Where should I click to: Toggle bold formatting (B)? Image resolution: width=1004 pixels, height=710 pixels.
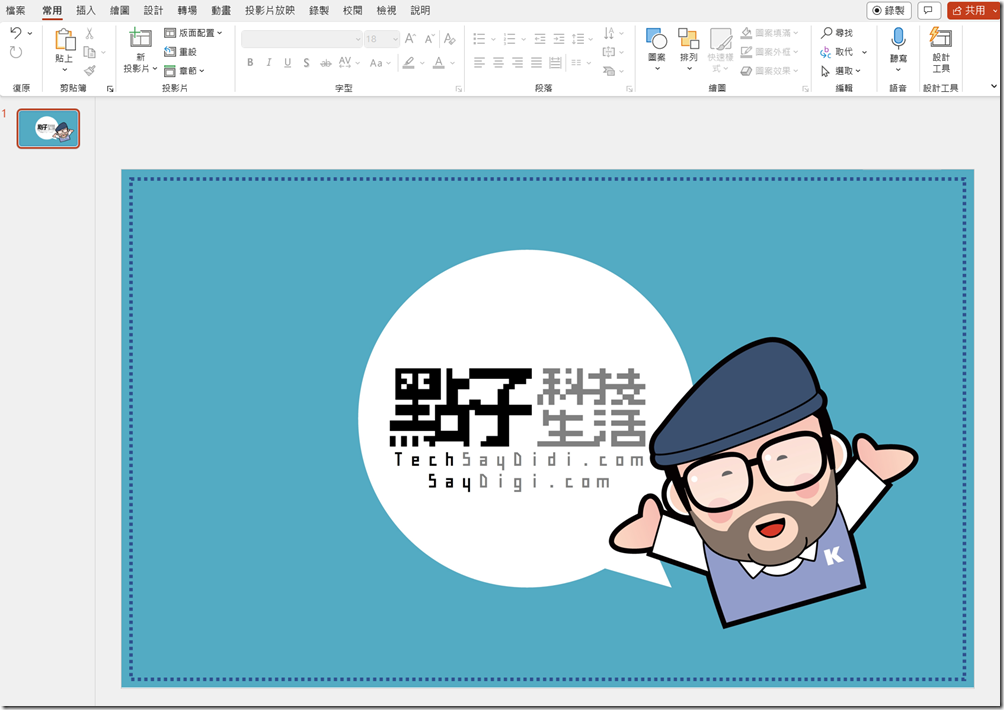250,63
